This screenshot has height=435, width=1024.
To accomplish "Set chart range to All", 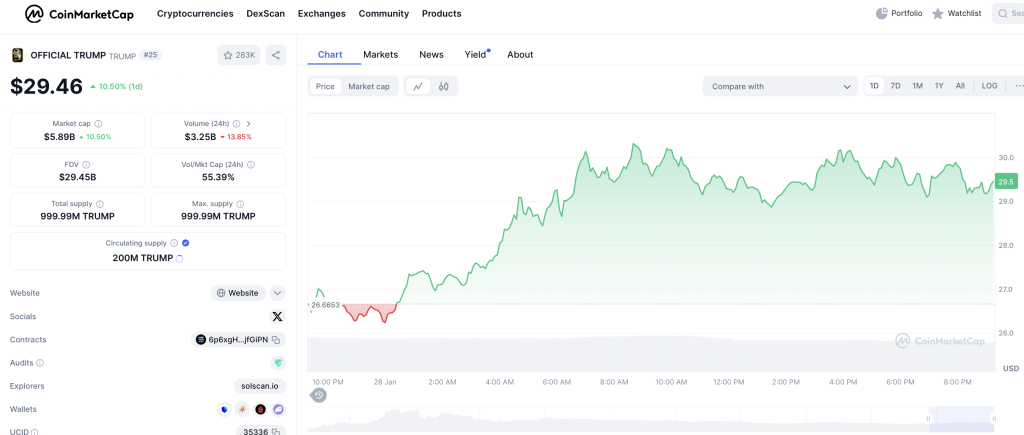I will click(960, 86).
